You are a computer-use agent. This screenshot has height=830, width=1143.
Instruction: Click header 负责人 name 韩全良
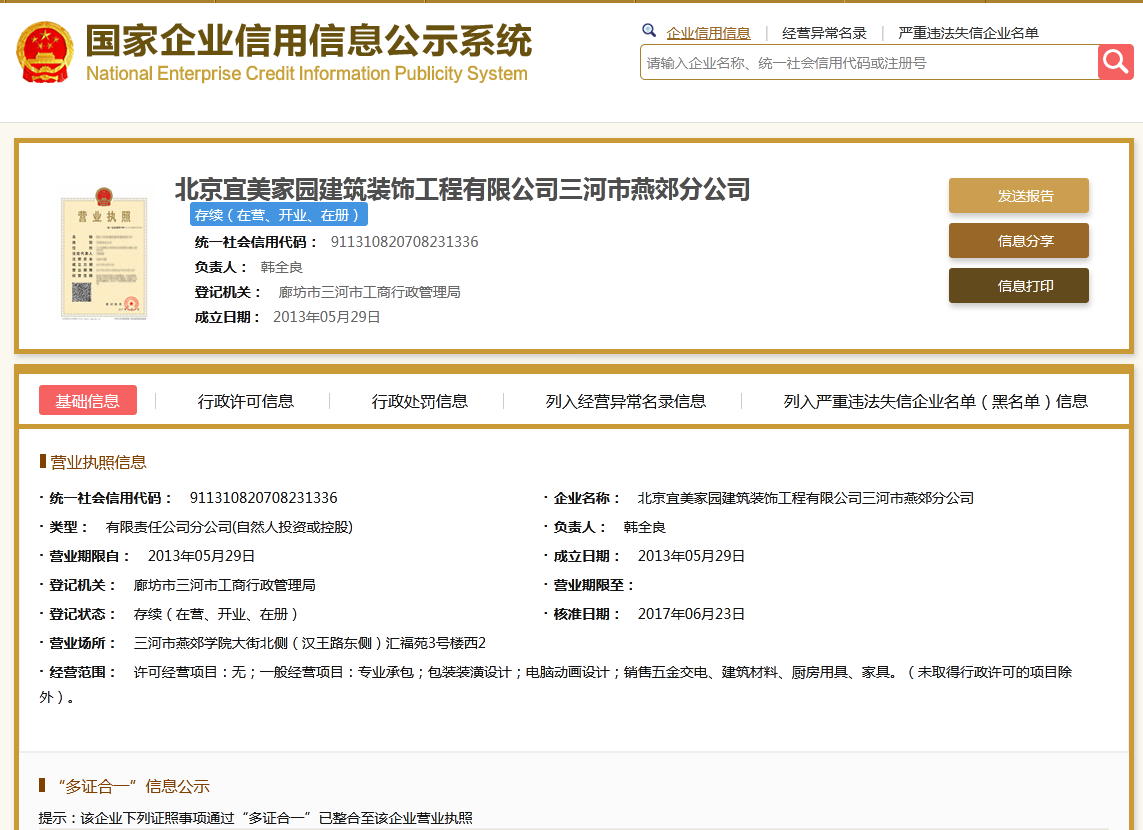pyautogui.click(x=281, y=267)
